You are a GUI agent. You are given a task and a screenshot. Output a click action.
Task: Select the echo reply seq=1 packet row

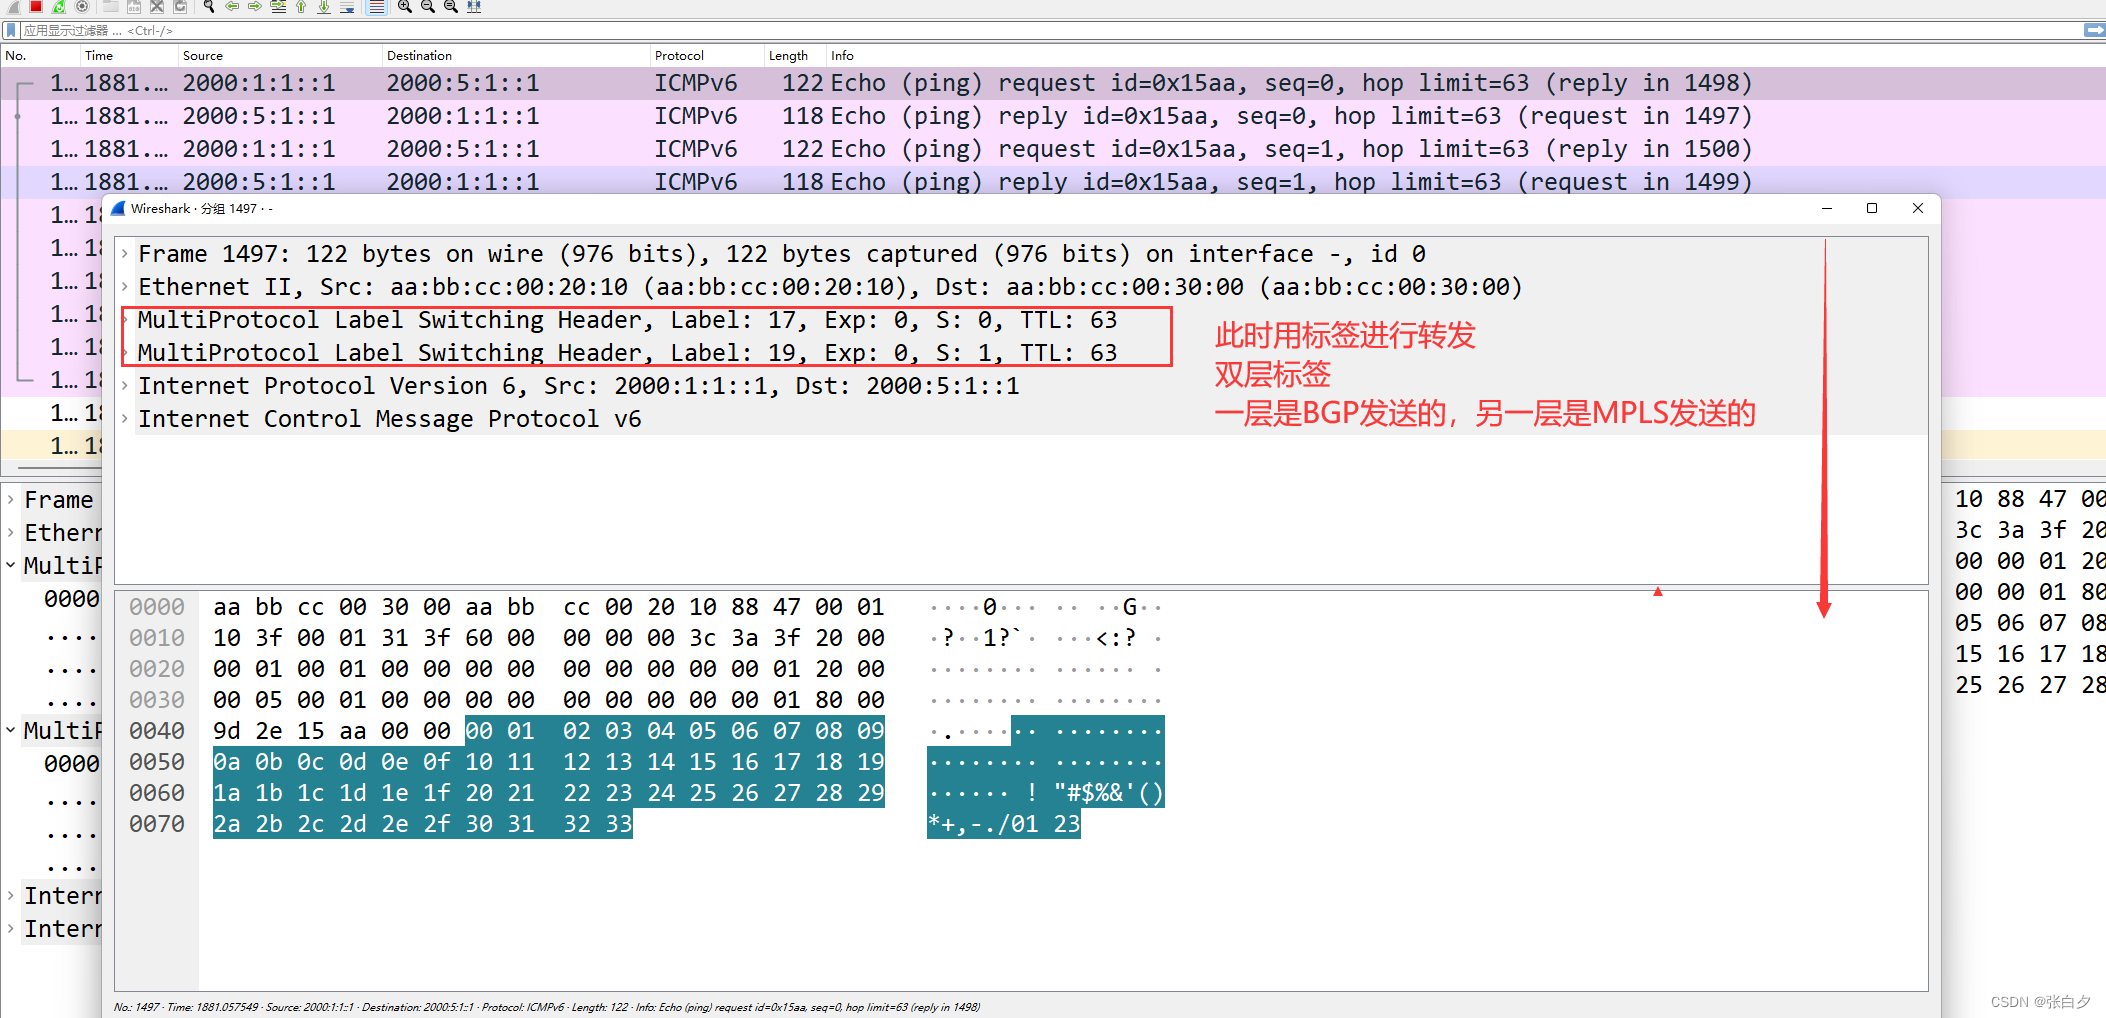1053,181
